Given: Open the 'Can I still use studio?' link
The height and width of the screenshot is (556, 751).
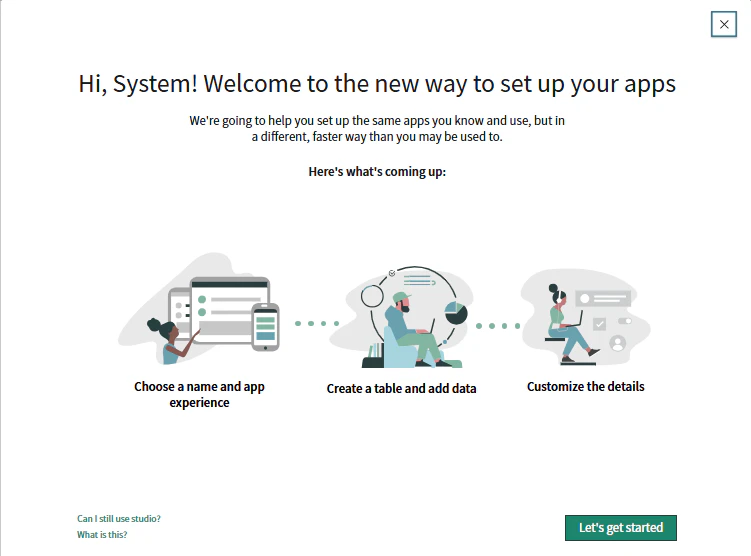Looking at the screenshot, I should 119,519.
